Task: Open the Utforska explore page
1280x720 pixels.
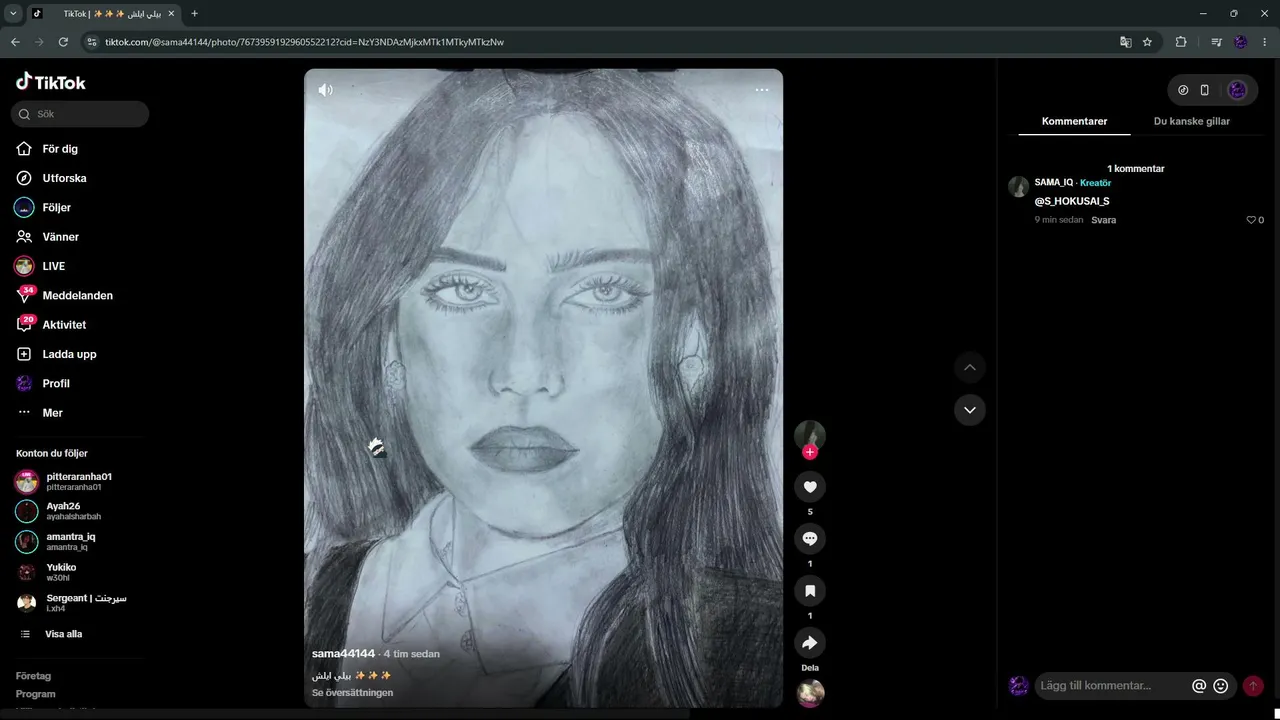Action: tap(64, 178)
